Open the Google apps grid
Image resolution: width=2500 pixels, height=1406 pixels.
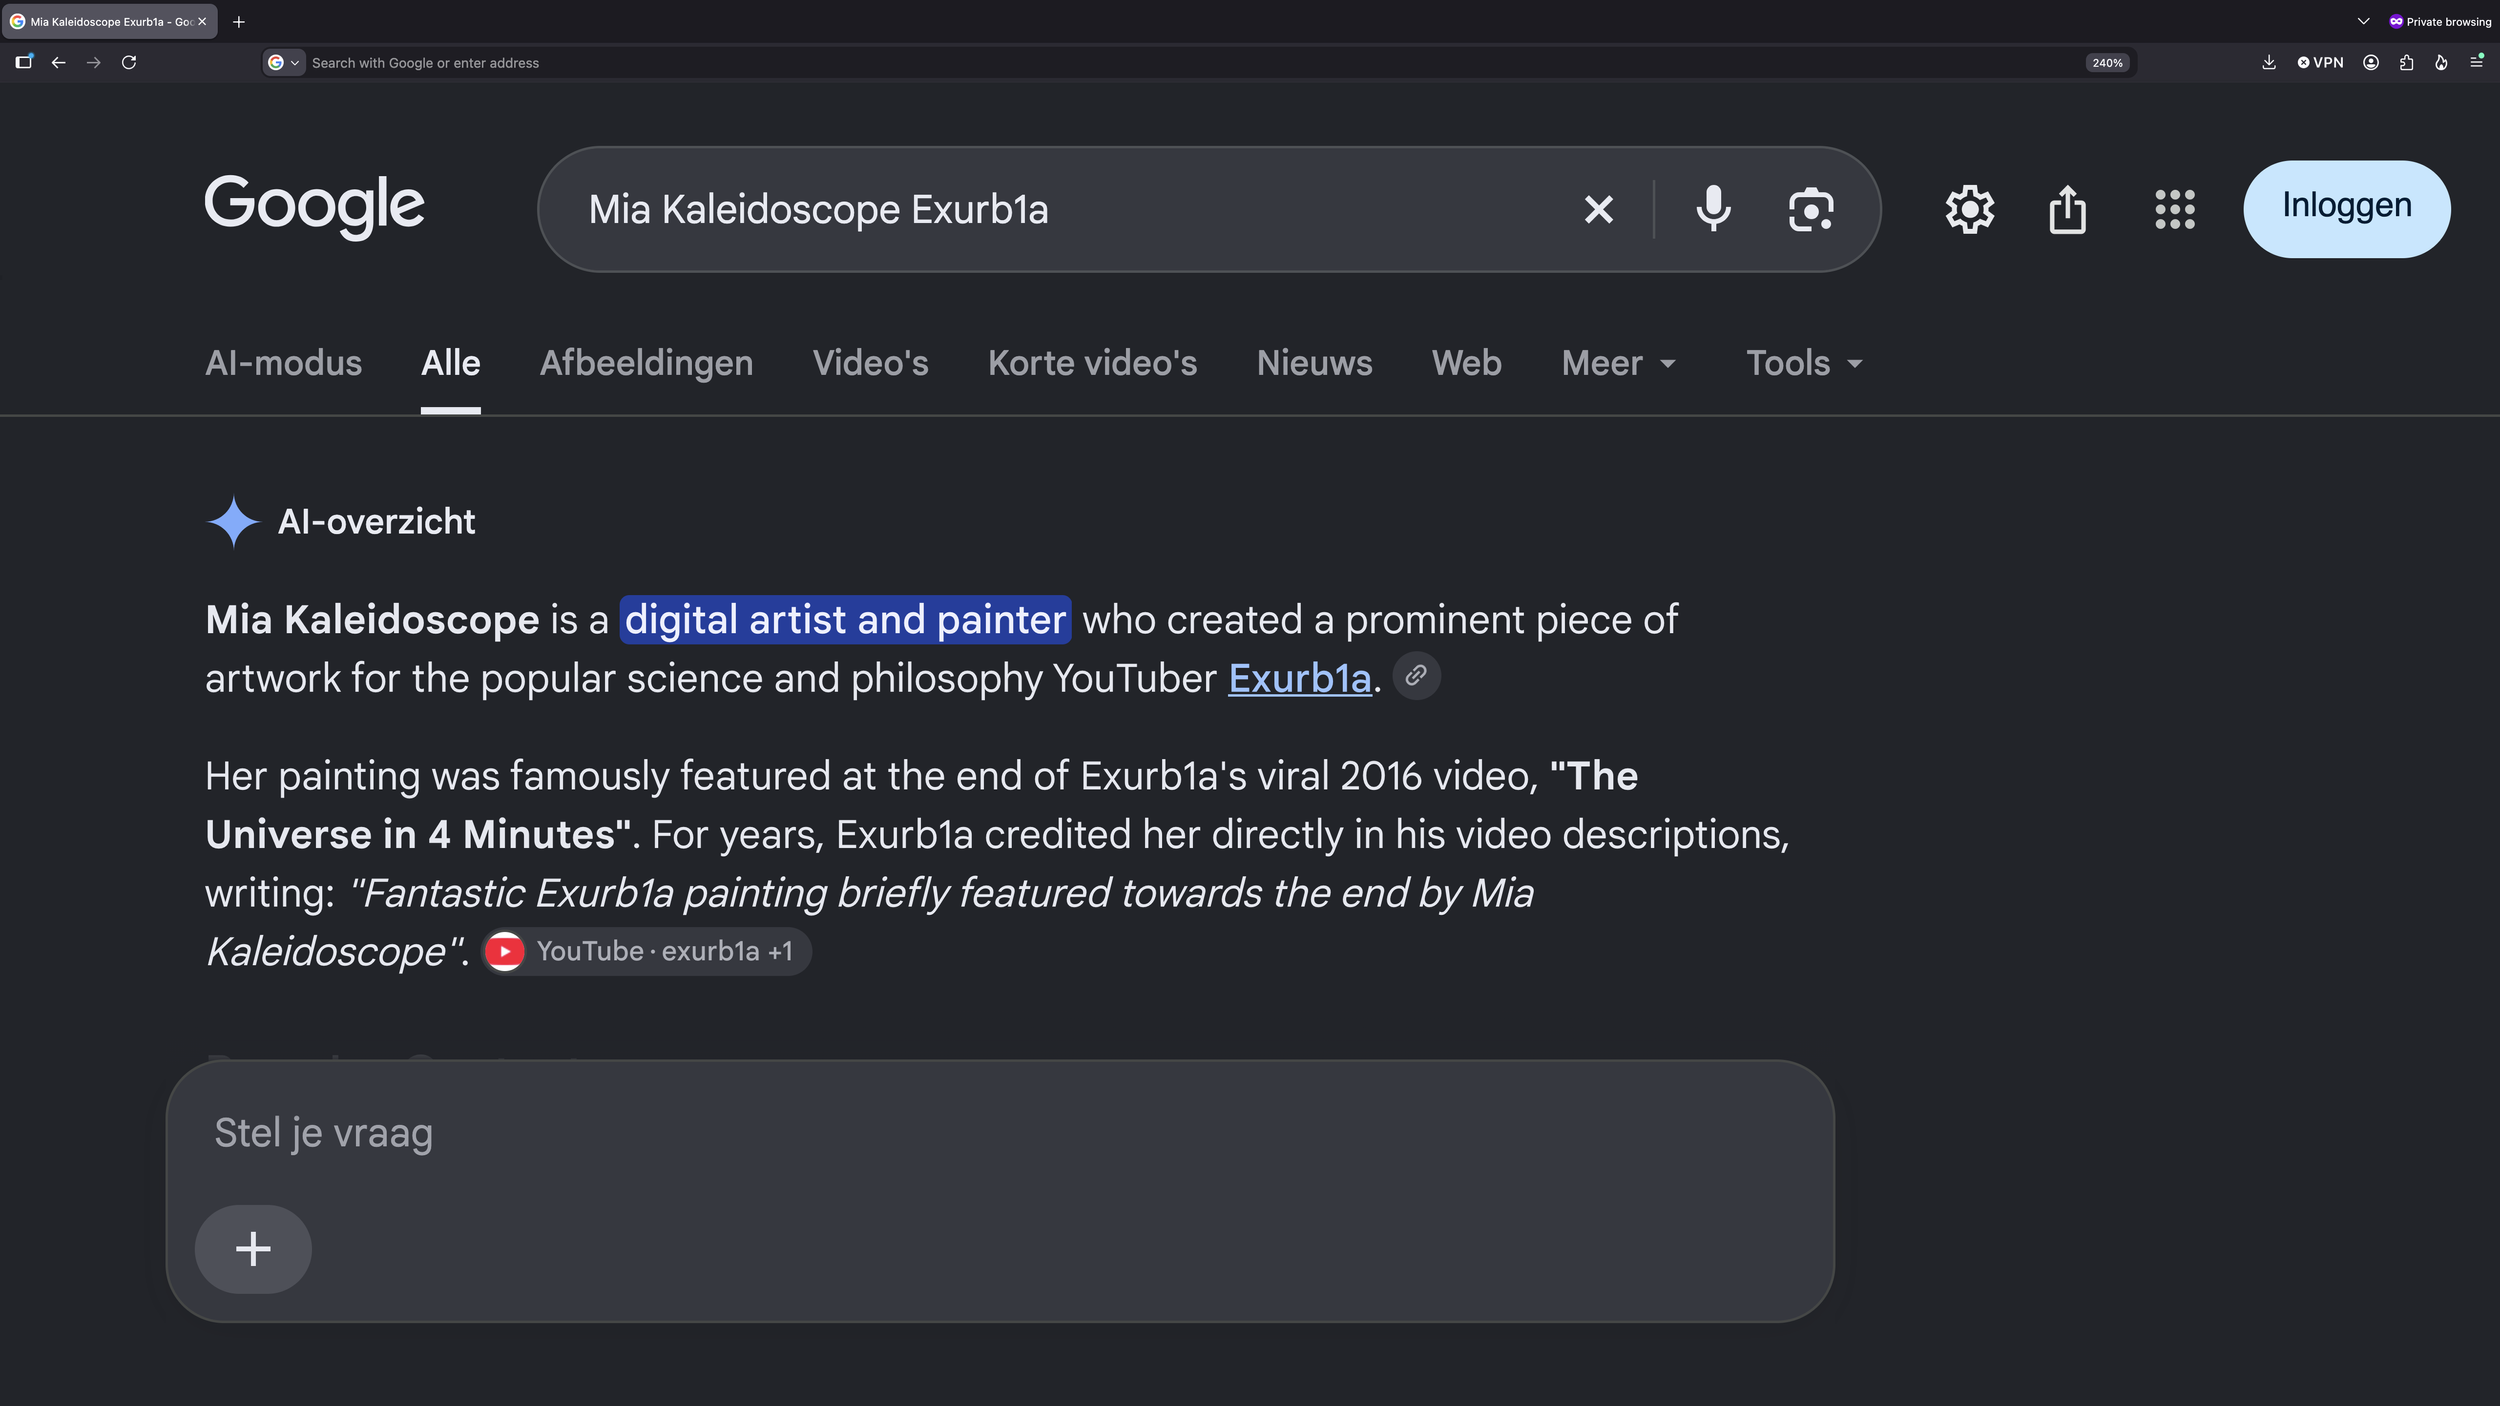(x=2175, y=209)
